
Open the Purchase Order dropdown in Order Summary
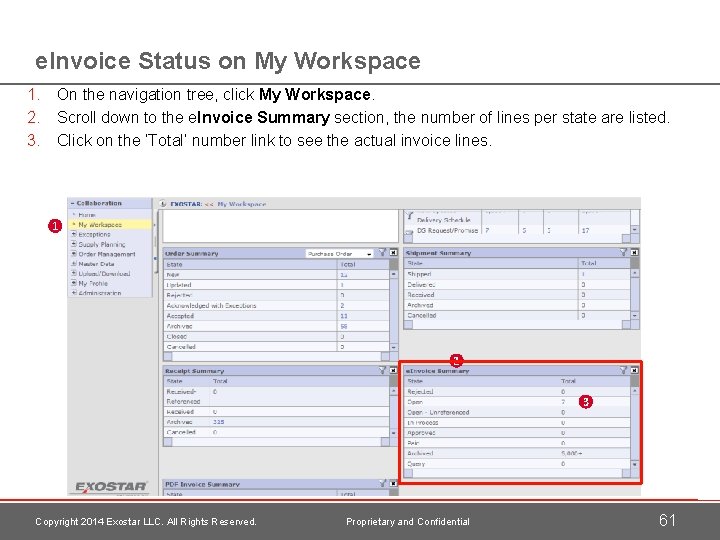[340, 253]
